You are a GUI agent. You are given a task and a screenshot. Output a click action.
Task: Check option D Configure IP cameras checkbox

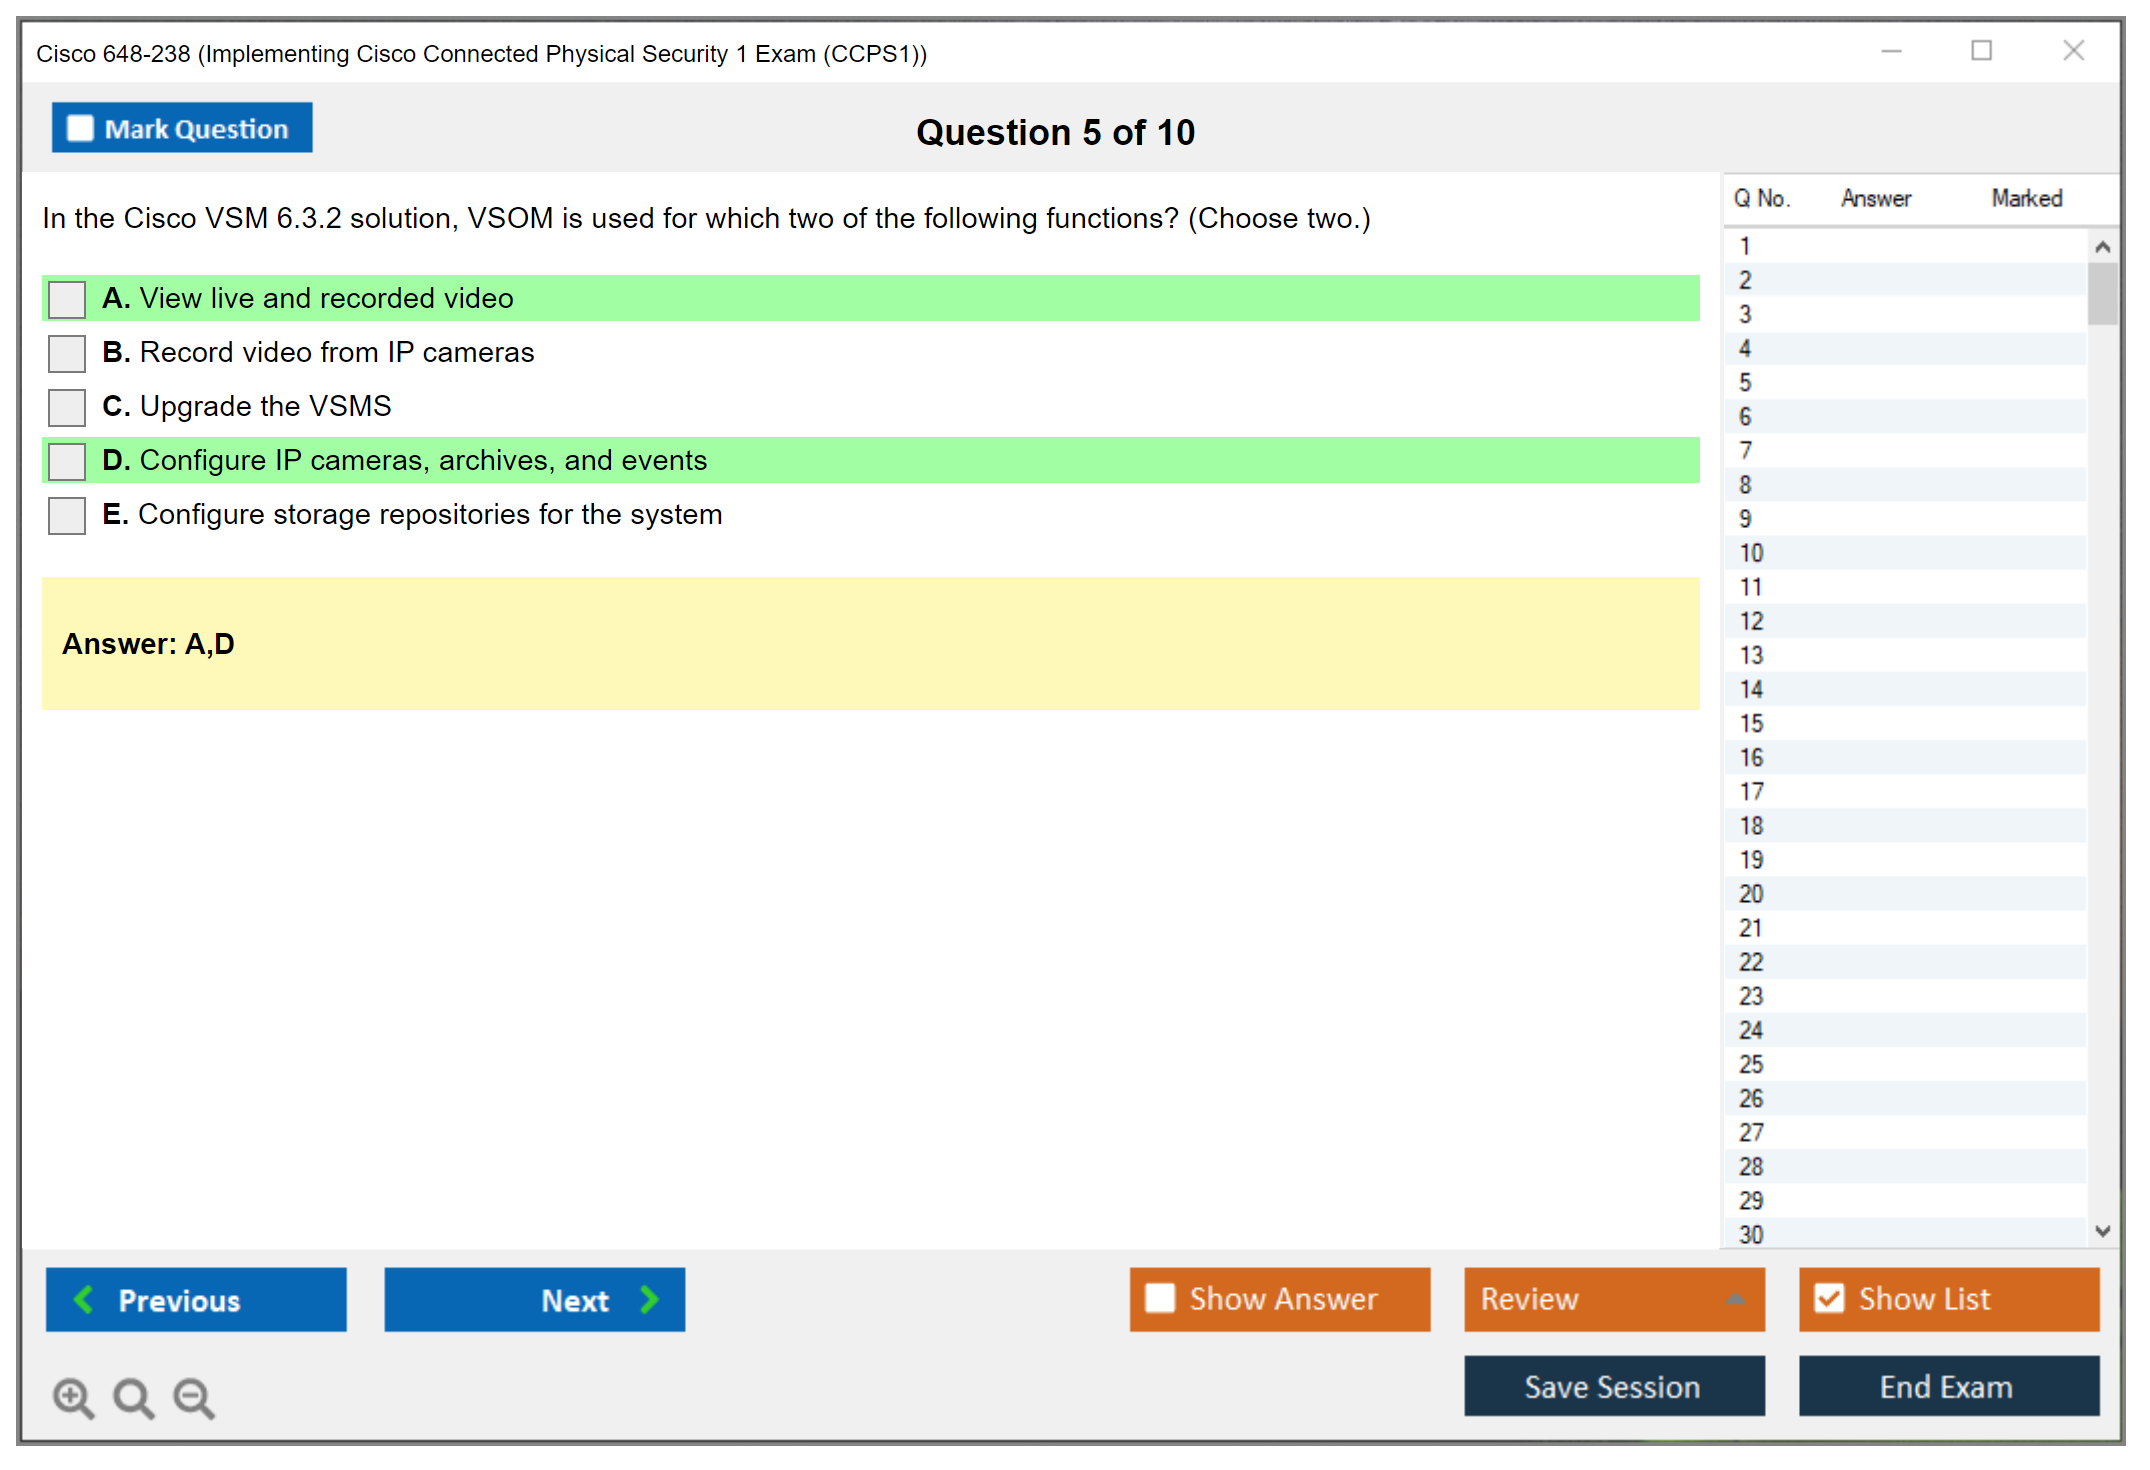(x=67, y=461)
